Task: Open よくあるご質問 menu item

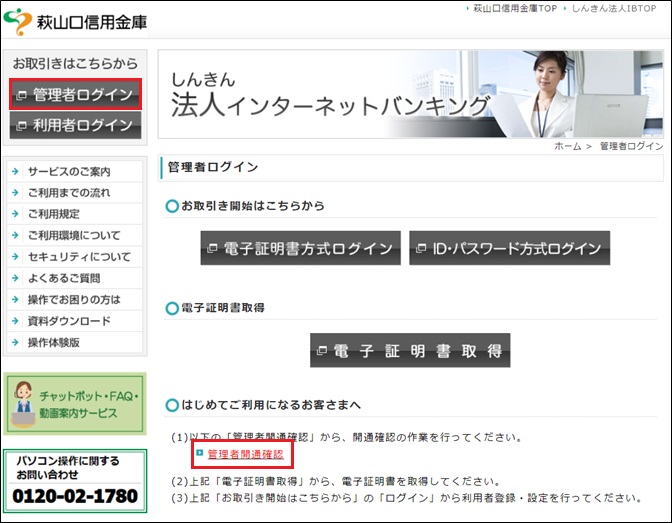Action: tap(64, 278)
